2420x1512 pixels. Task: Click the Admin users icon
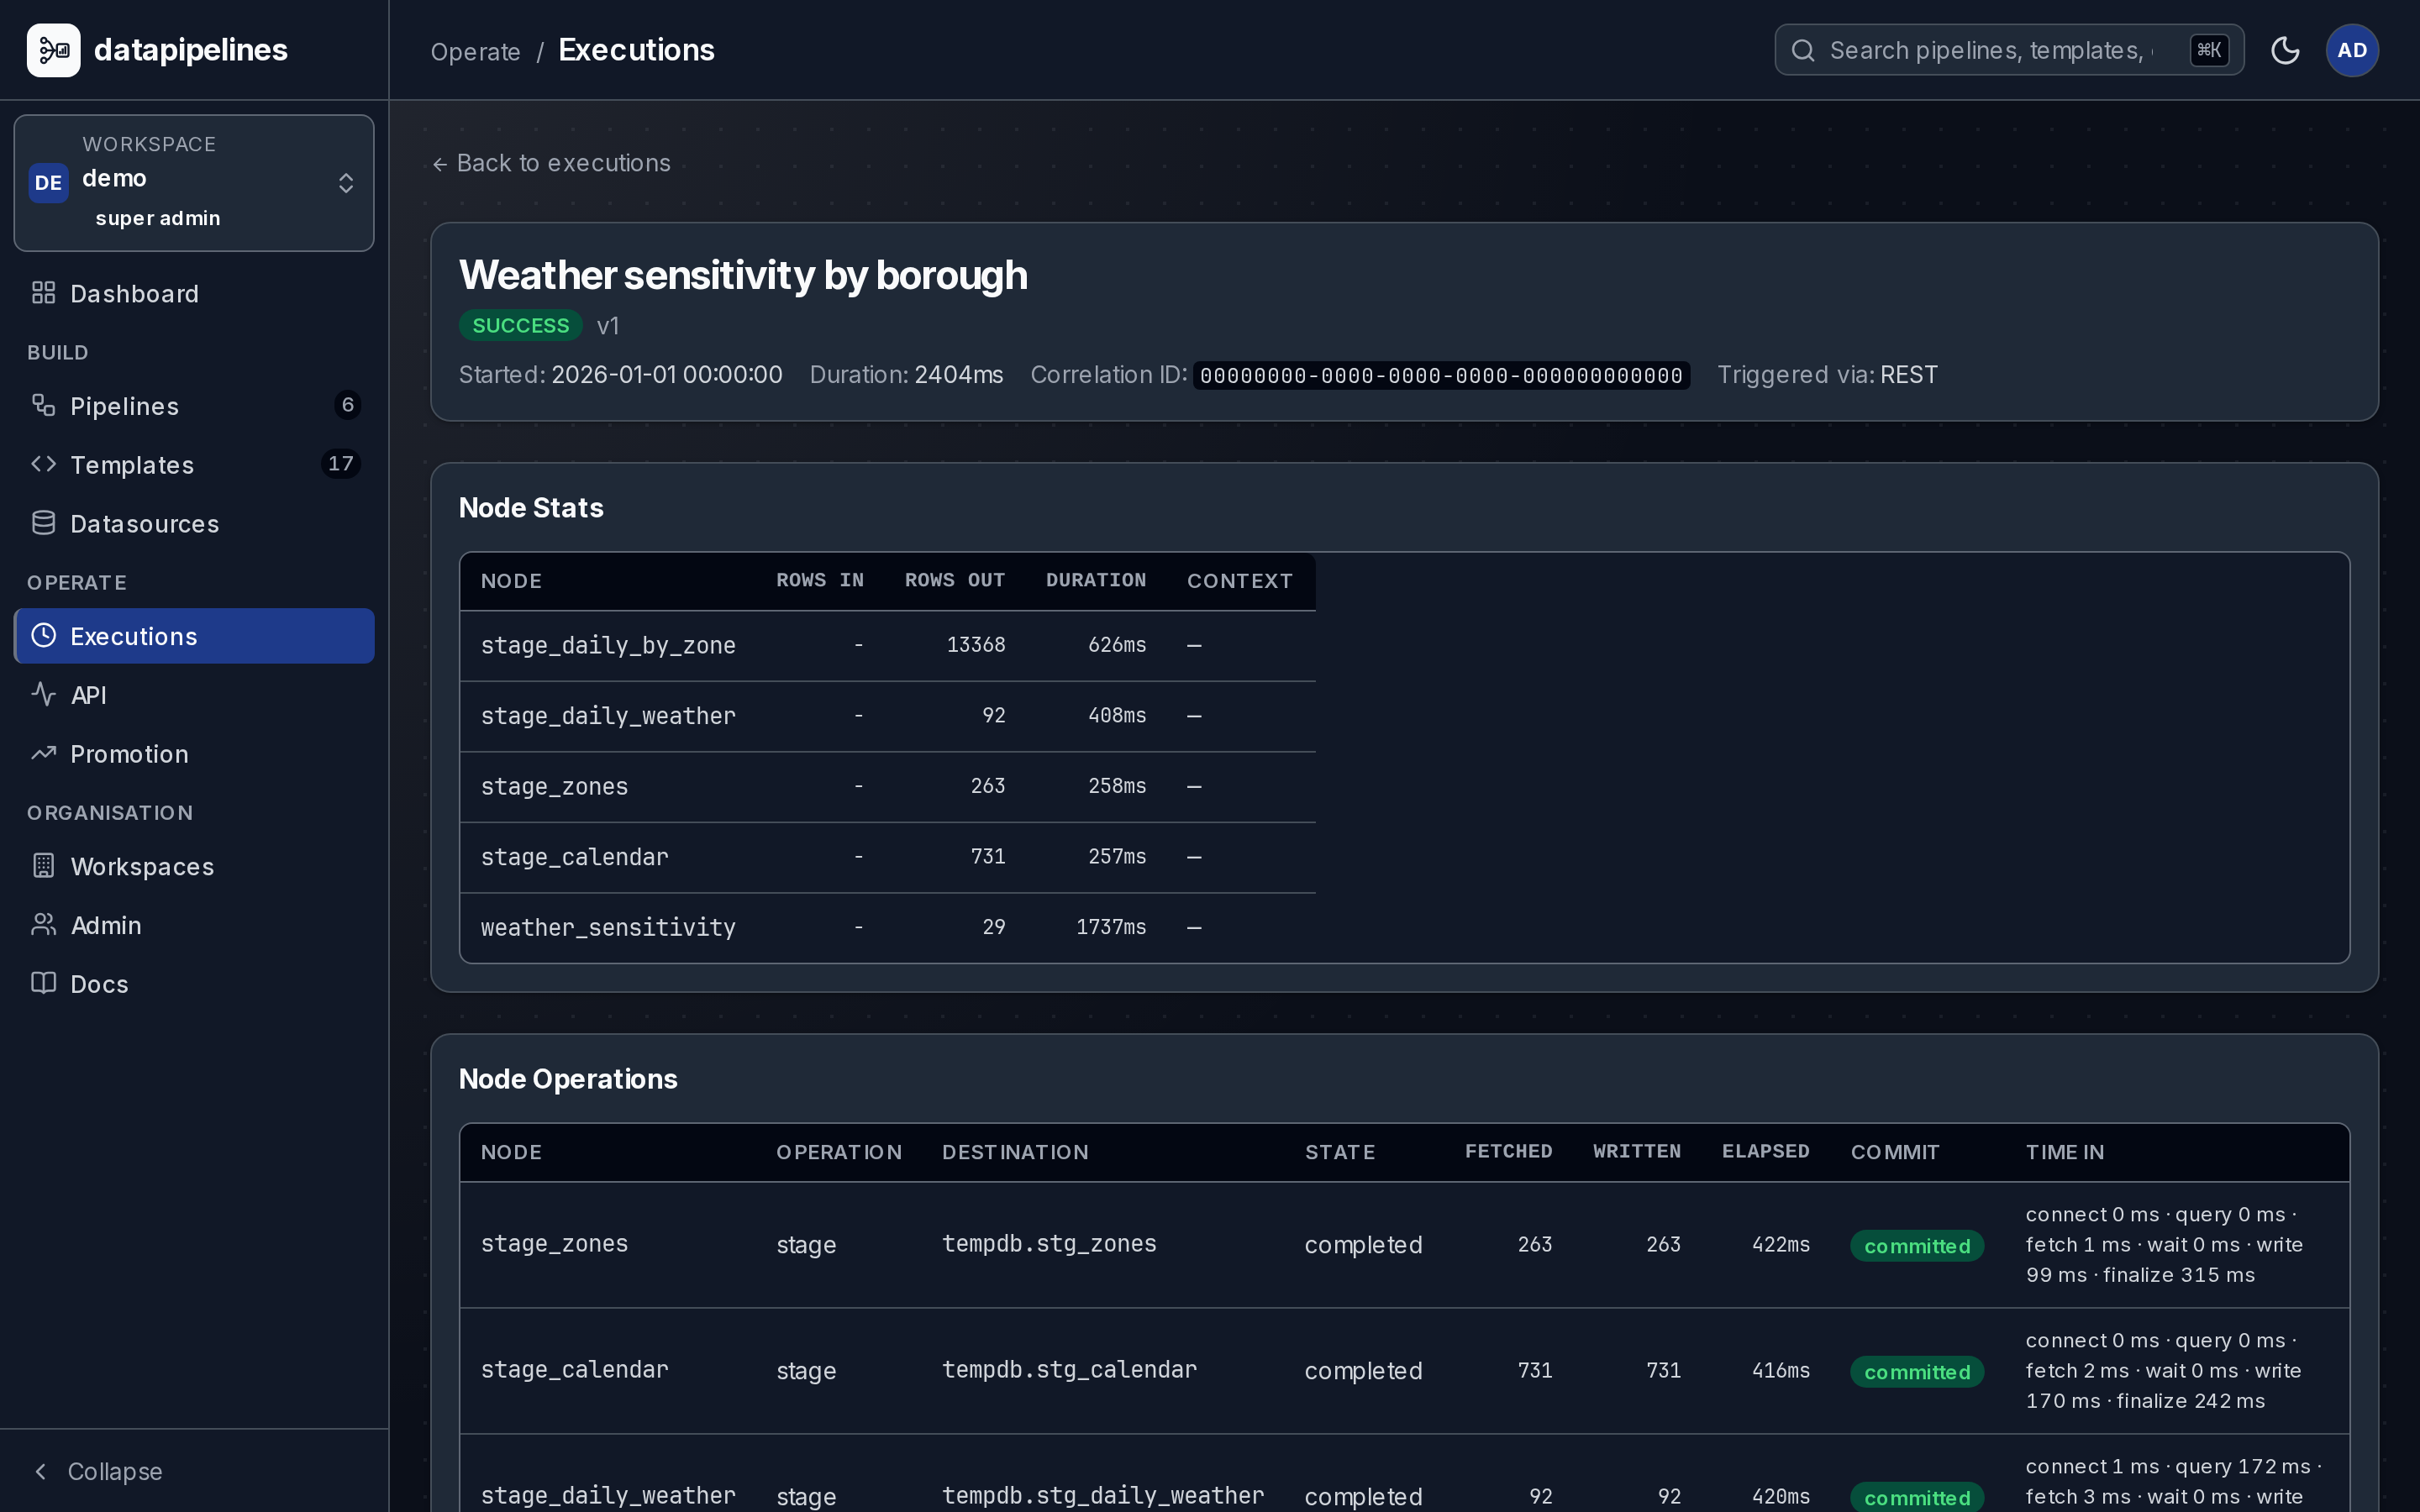pyautogui.click(x=43, y=925)
